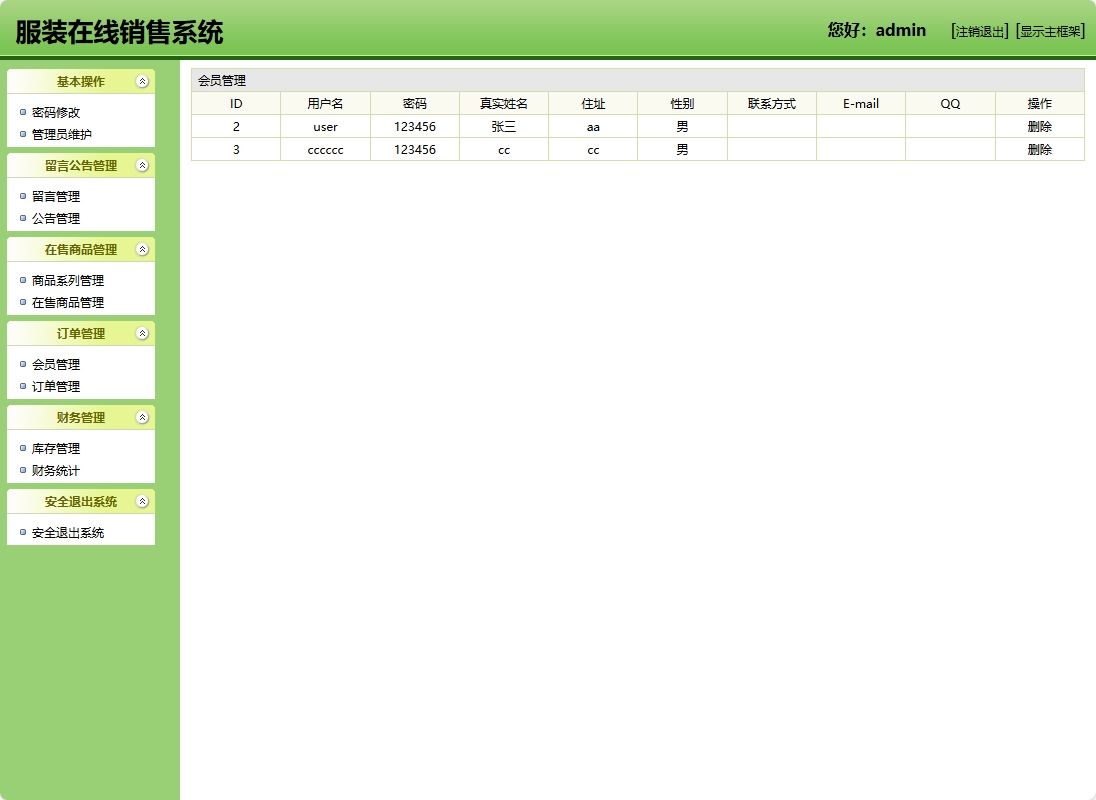1096x800 pixels.
Task: Click the 住址 column header
Action: tap(593, 103)
